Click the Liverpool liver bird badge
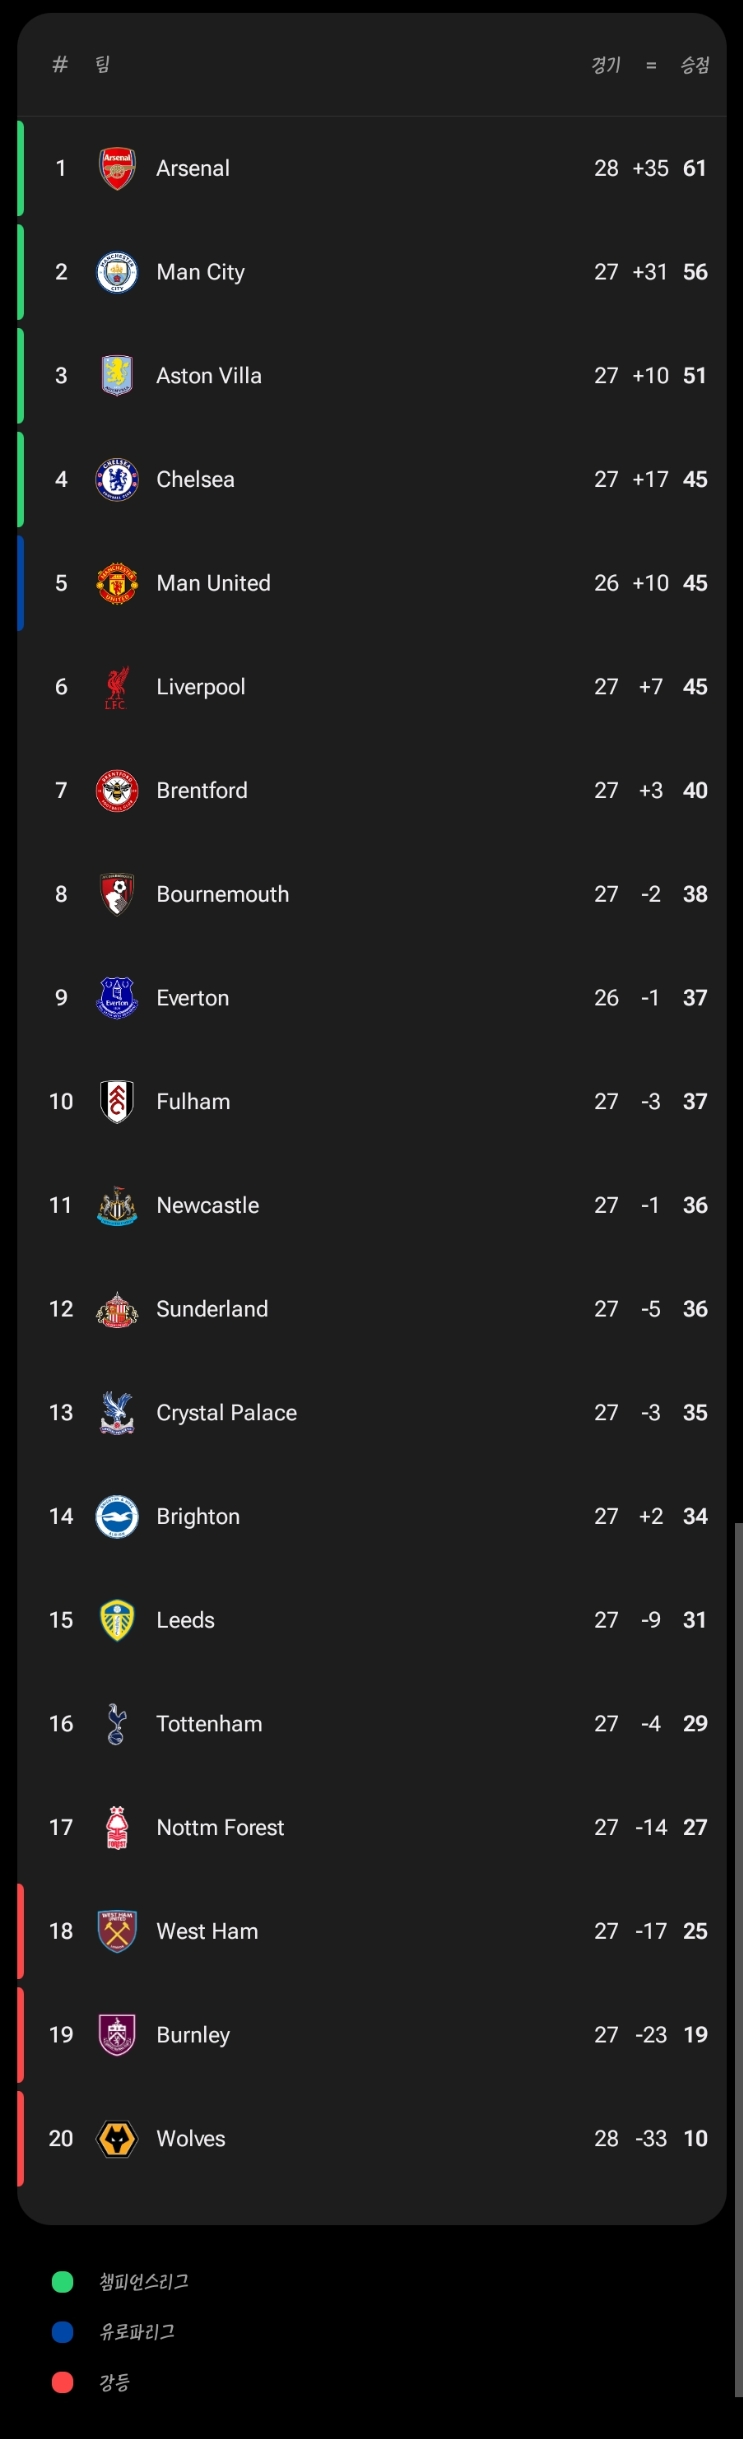Screen dimensions: 743x2439 tap(116, 686)
